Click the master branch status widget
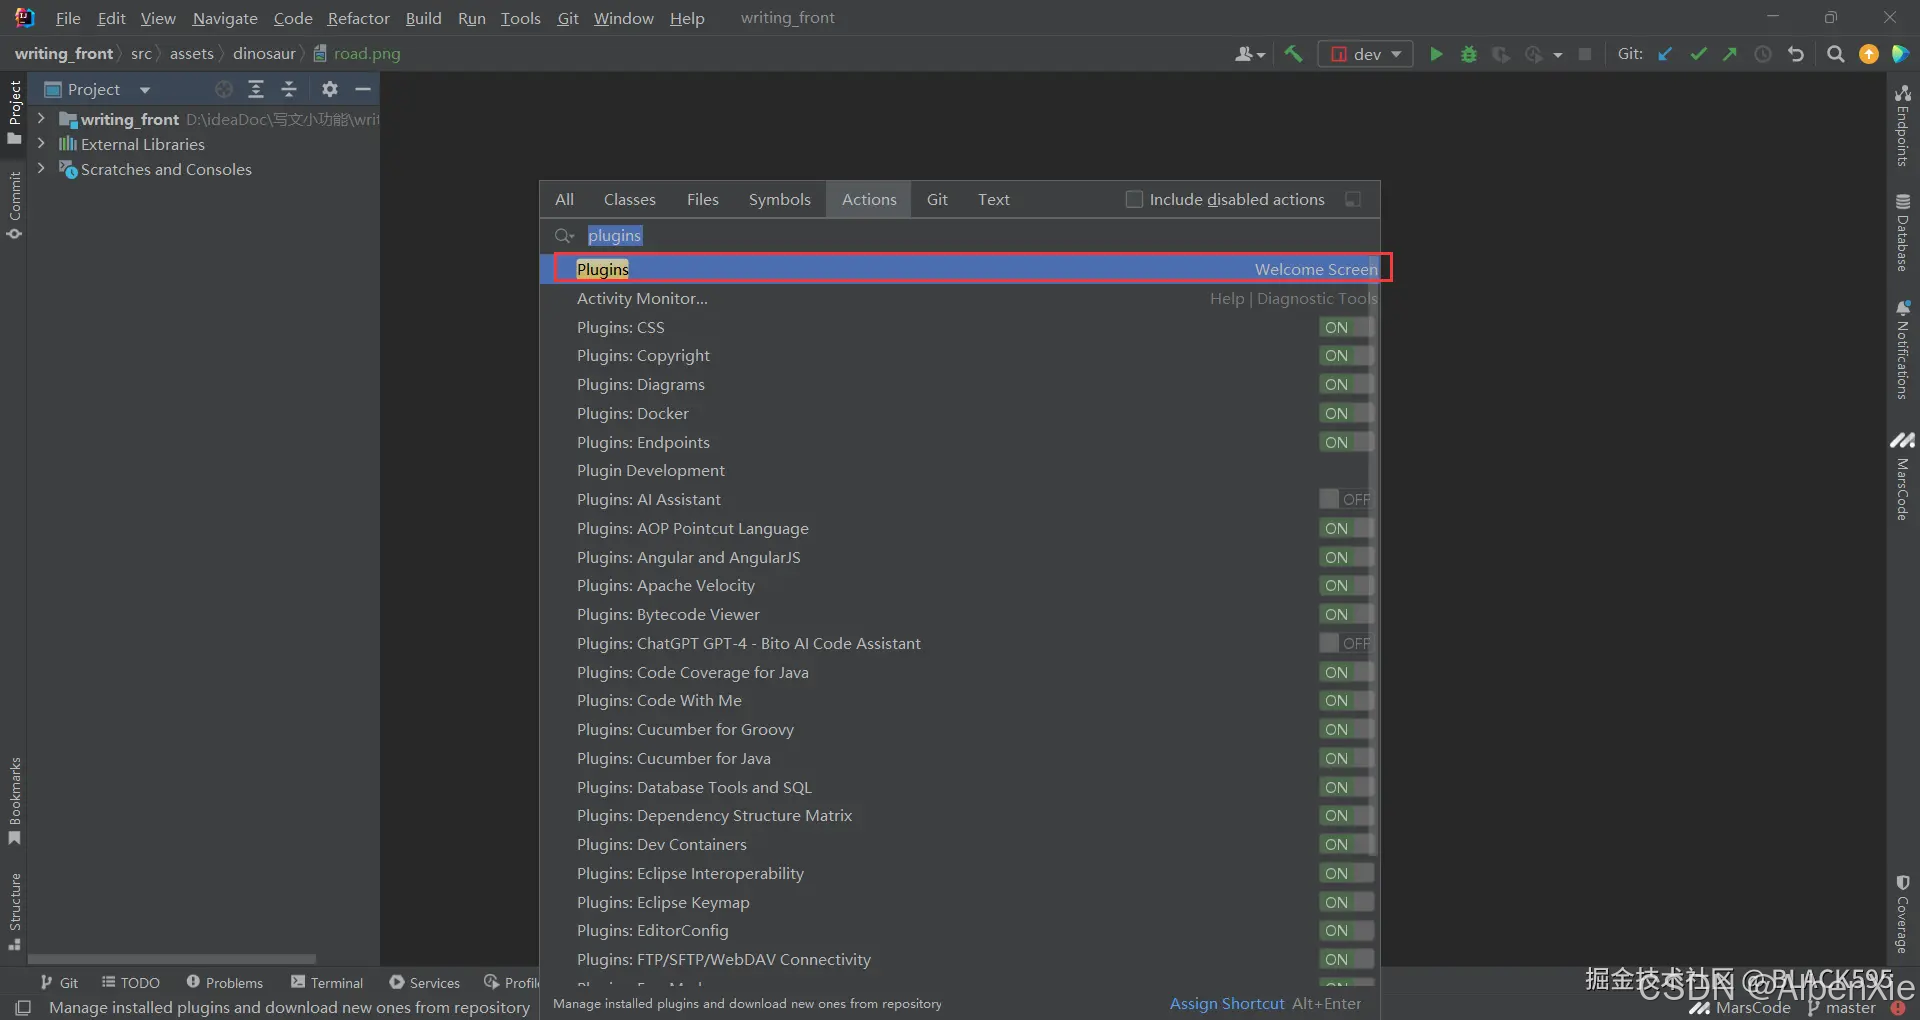The image size is (1920, 1020). point(1840,1008)
